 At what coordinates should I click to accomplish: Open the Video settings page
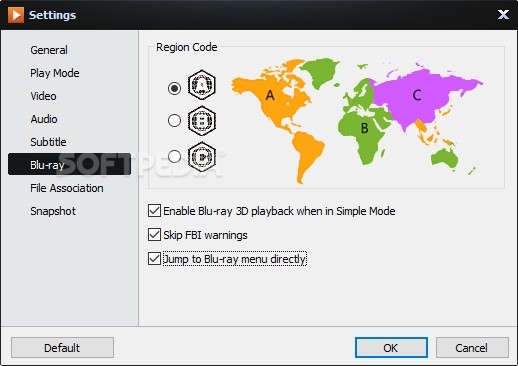(43, 96)
